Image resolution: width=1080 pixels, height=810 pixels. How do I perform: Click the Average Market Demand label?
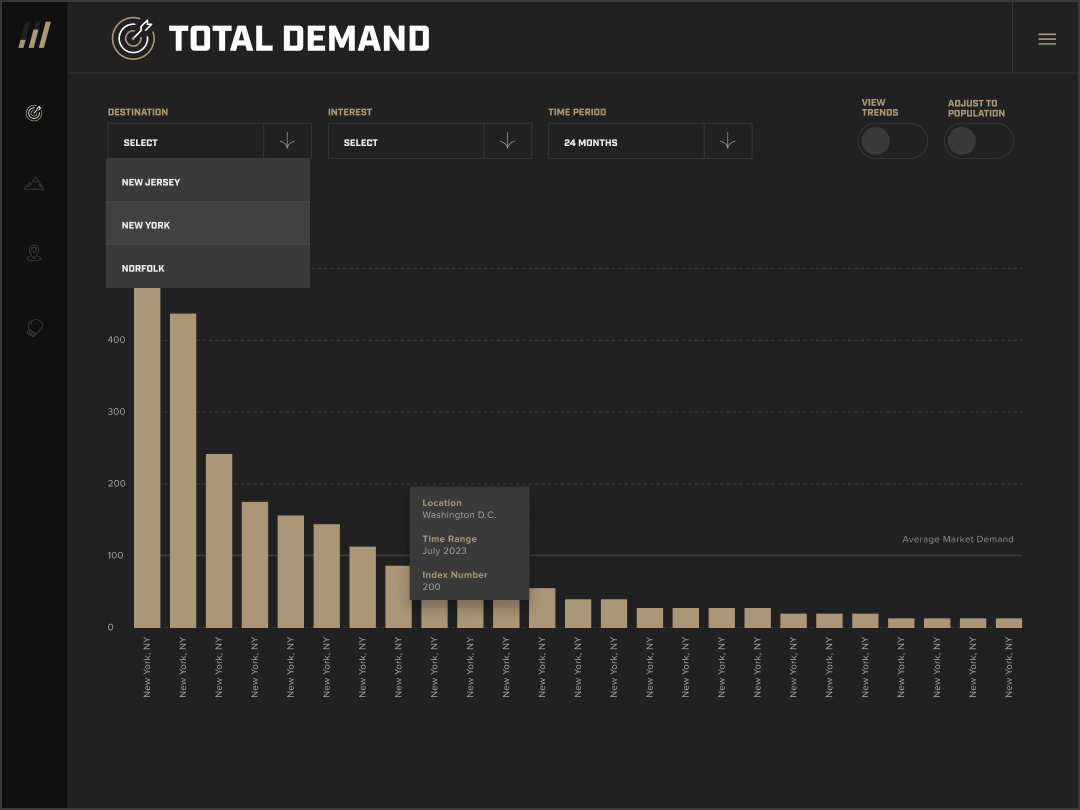(957, 539)
